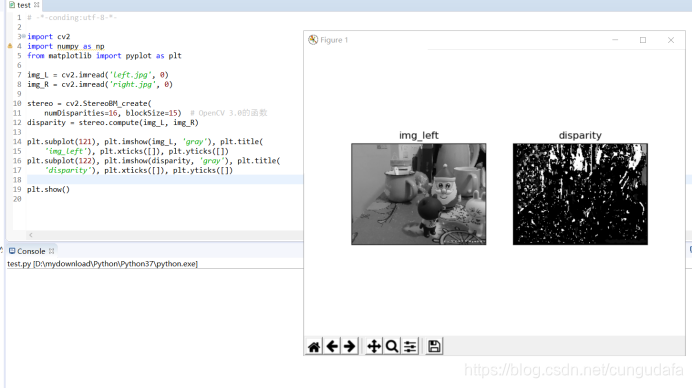Collapse the import block fold marker
The image size is (693, 388).
click(24, 36)
